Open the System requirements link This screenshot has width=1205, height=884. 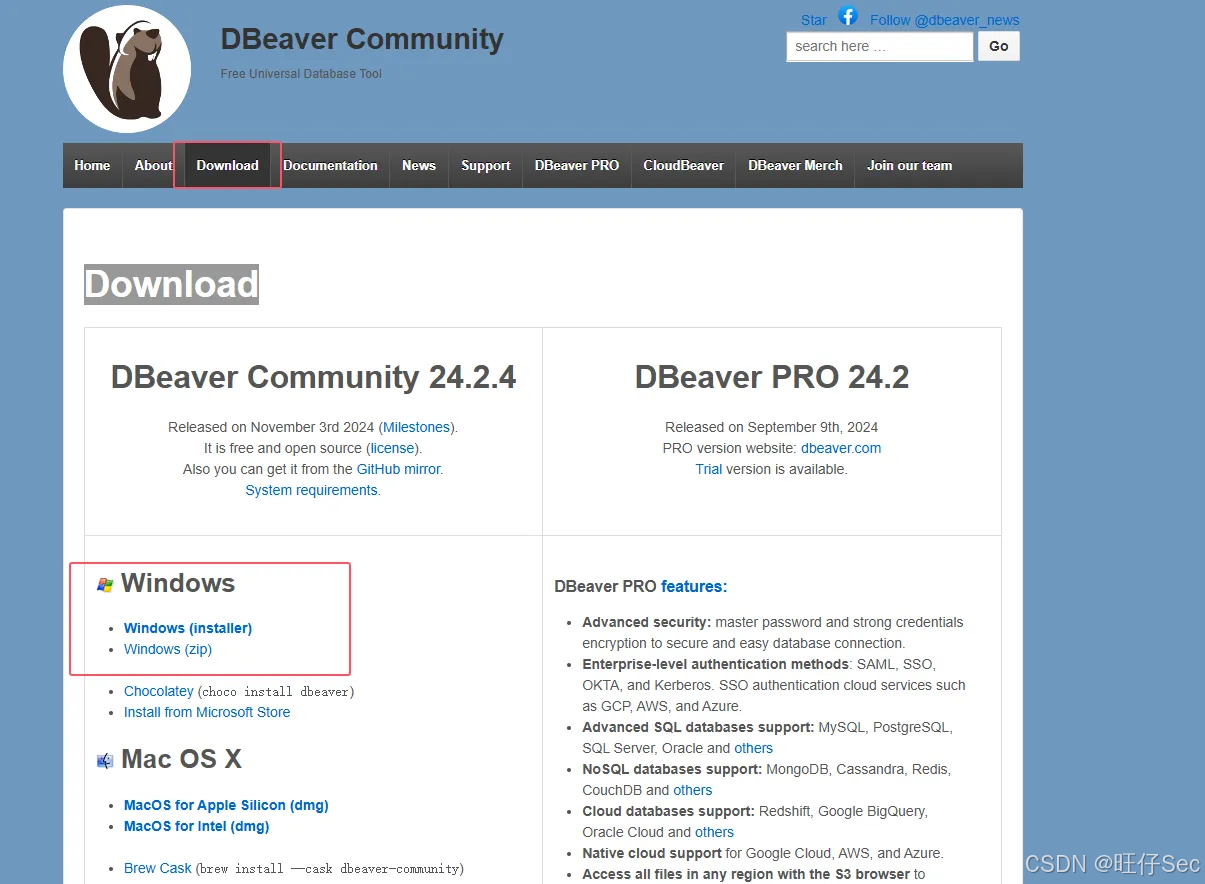point(312,490)
